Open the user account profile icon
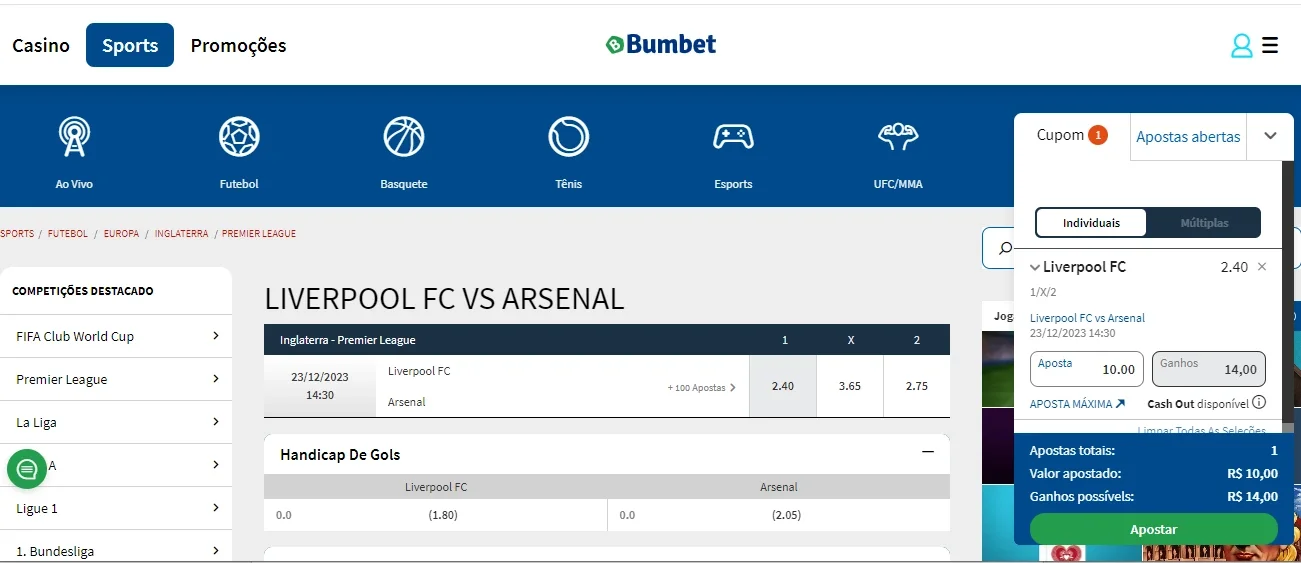Screen dimensions: 1301x563 point(1241,46)
